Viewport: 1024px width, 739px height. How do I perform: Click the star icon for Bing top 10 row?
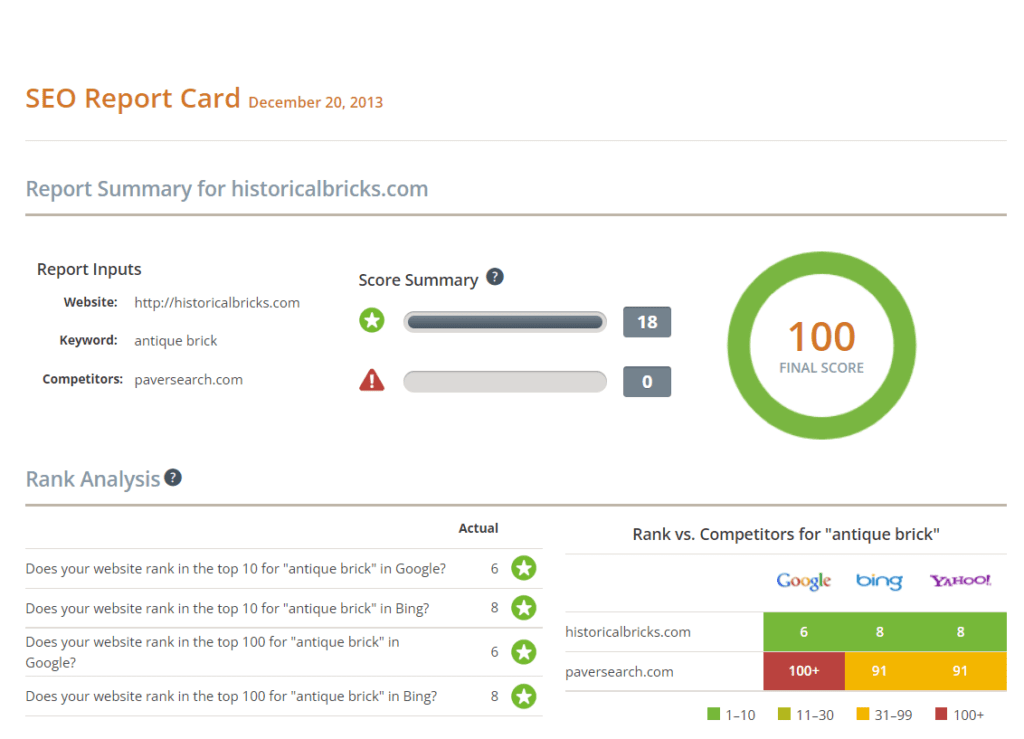[523, 608]
